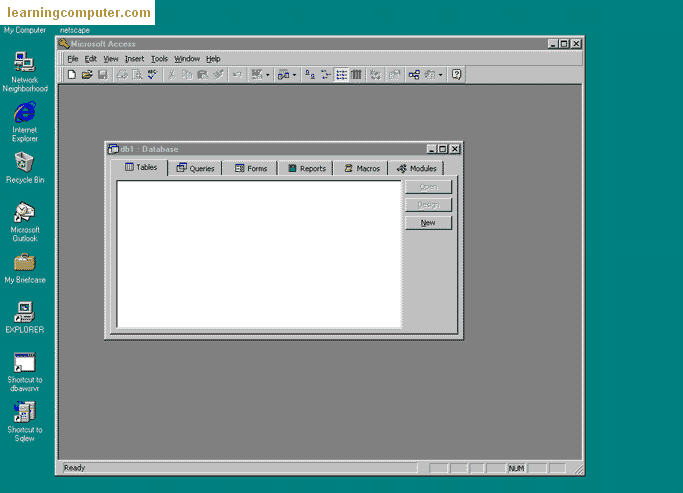The image size is (683, 493).
Task: Click the Microsoft Access key icon
Action: [x=64, y=44]
